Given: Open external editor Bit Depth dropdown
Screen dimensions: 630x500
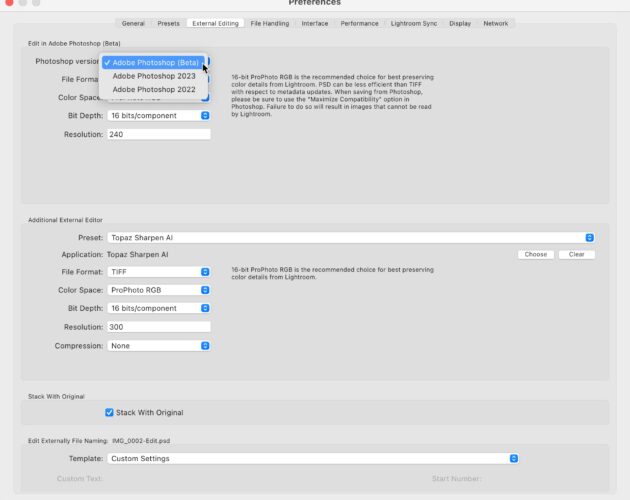Looking at the screenshot, I should click(x=159, y=308).
